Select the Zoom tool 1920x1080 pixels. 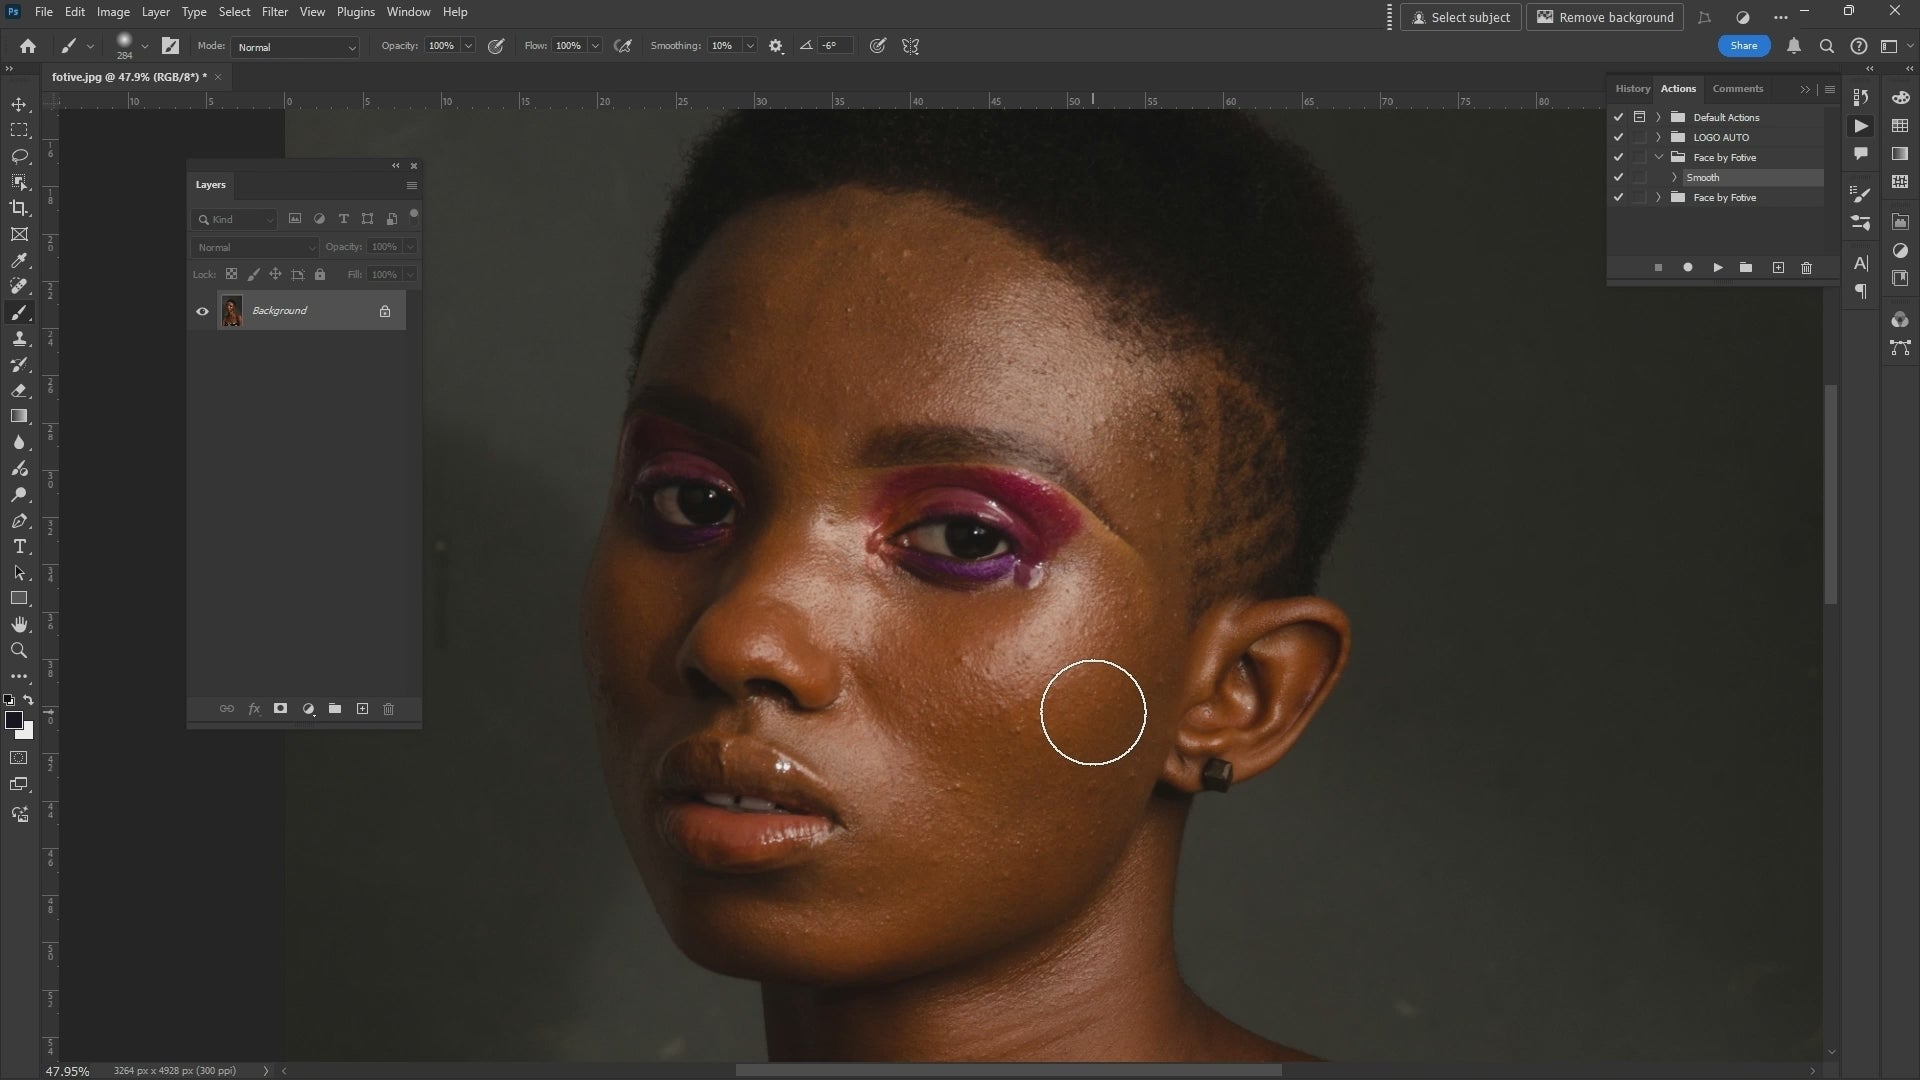point(19,651)
